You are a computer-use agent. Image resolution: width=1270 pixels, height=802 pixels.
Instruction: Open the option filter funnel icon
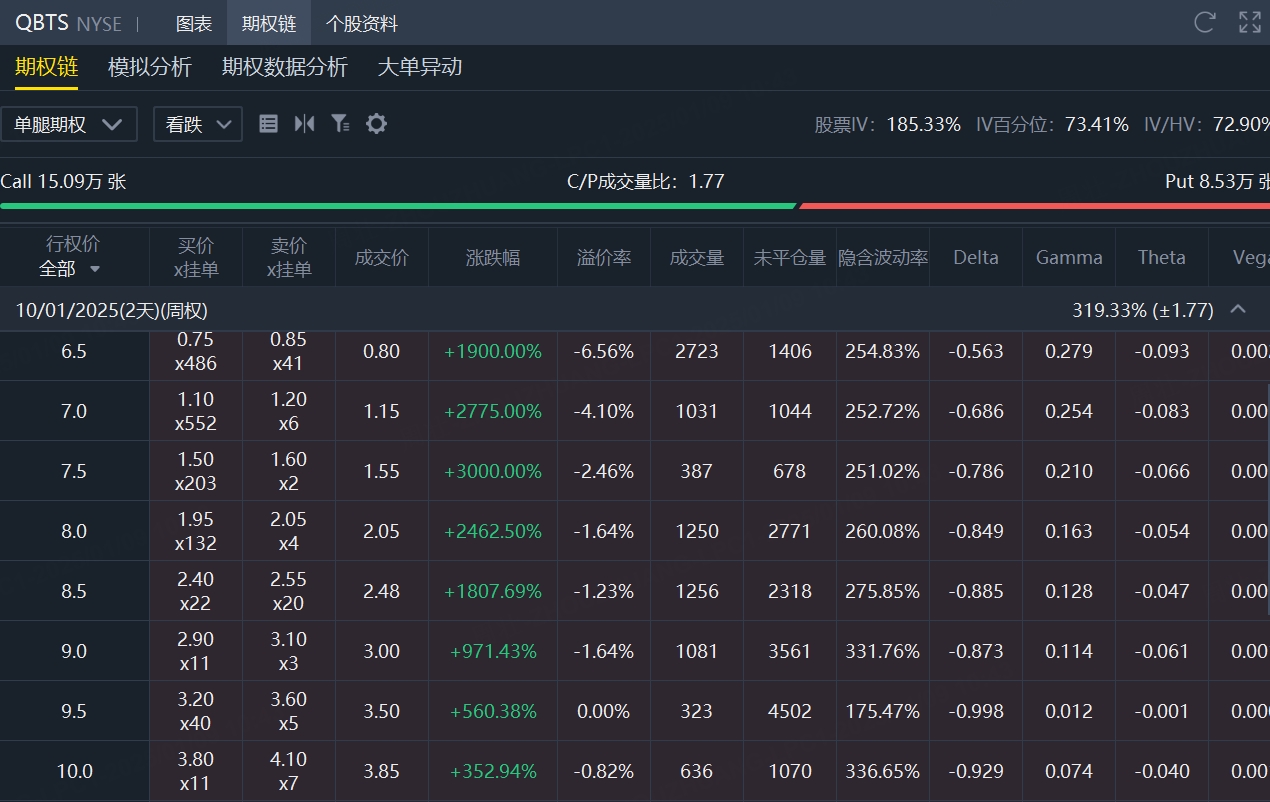tap(340, 124)
